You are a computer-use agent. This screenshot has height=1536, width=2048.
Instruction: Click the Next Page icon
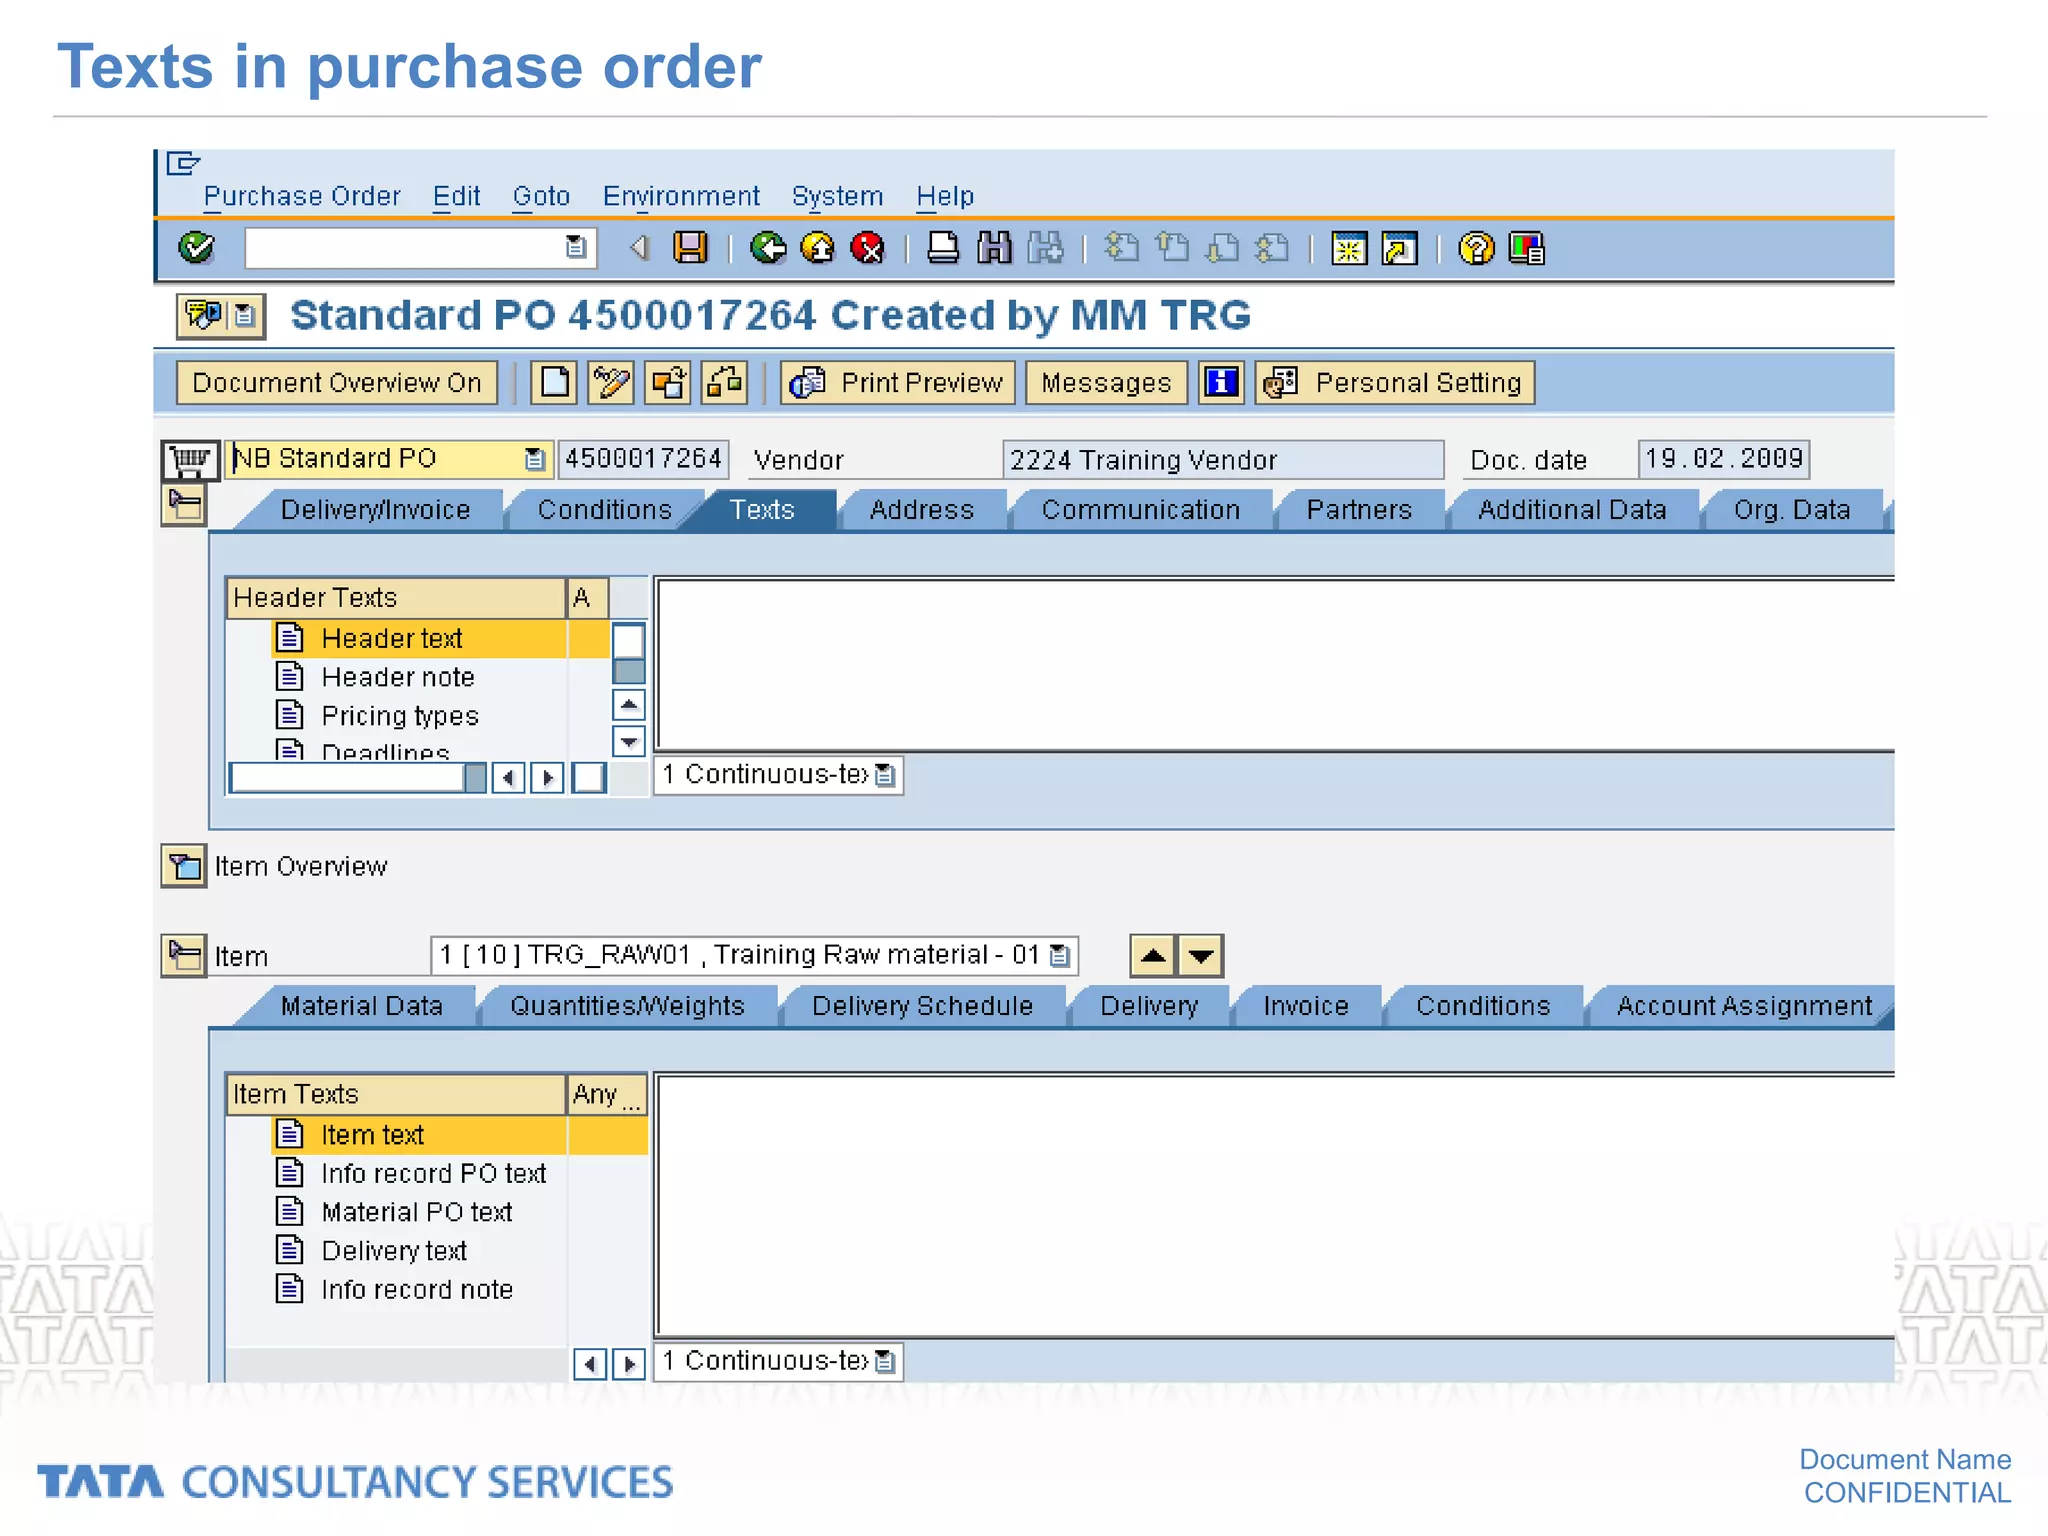point(1222,248)
